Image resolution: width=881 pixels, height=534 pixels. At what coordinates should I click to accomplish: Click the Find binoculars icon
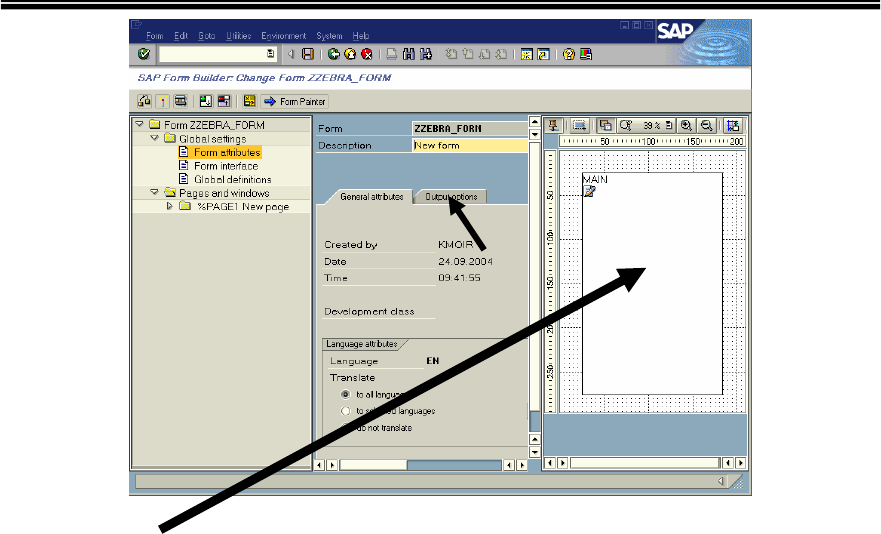point(408,54)
